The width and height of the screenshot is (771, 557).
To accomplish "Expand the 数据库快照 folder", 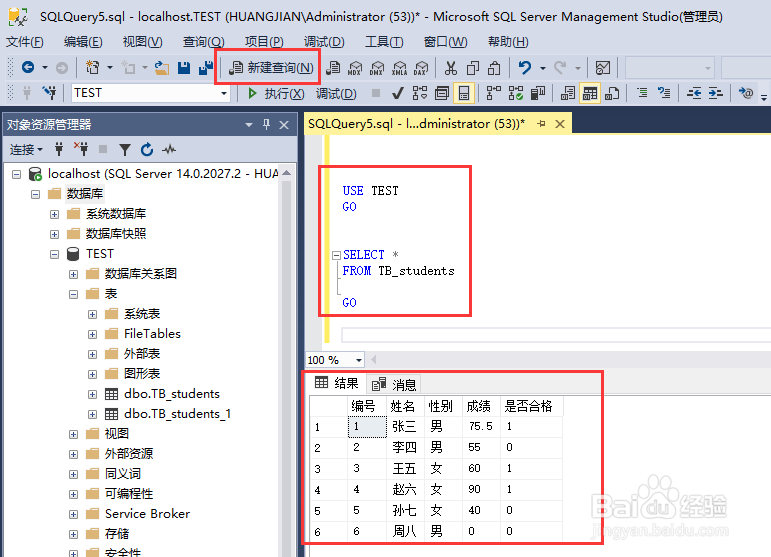I will click(55, 234).
